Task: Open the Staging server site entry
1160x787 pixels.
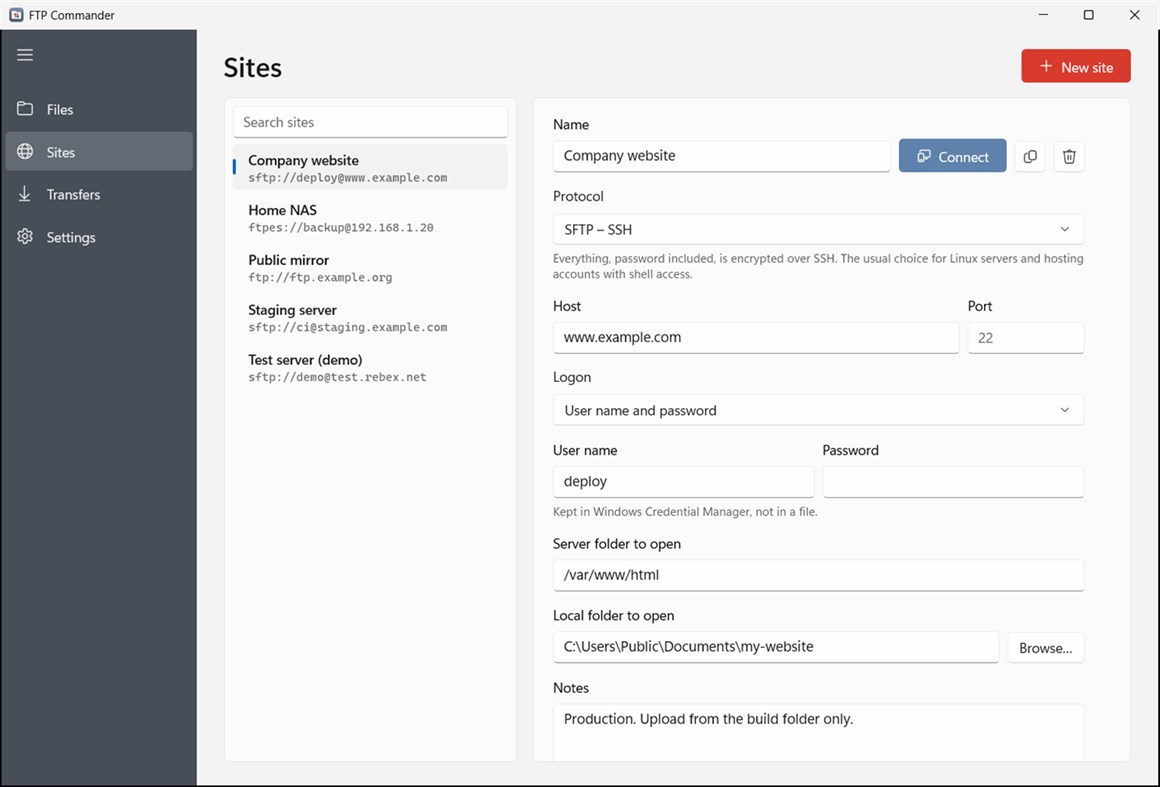Action: coord(371,317)
